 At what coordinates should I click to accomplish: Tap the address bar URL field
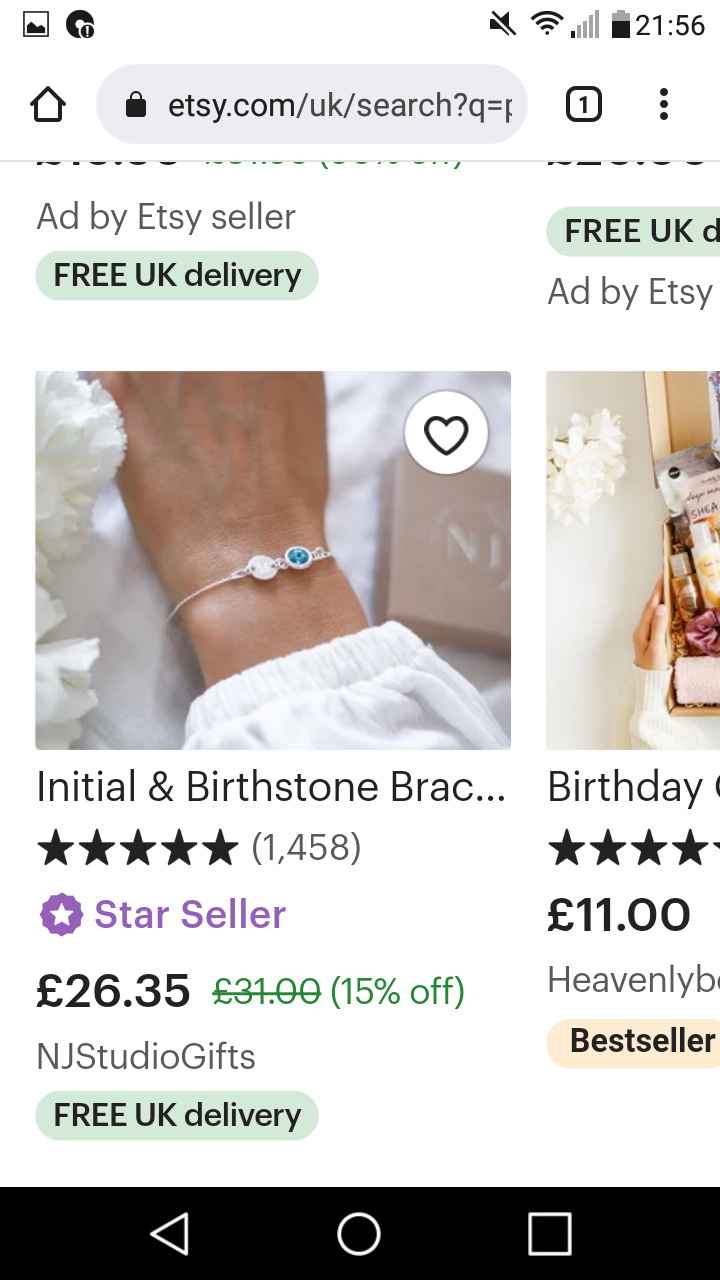coord(340,105)
